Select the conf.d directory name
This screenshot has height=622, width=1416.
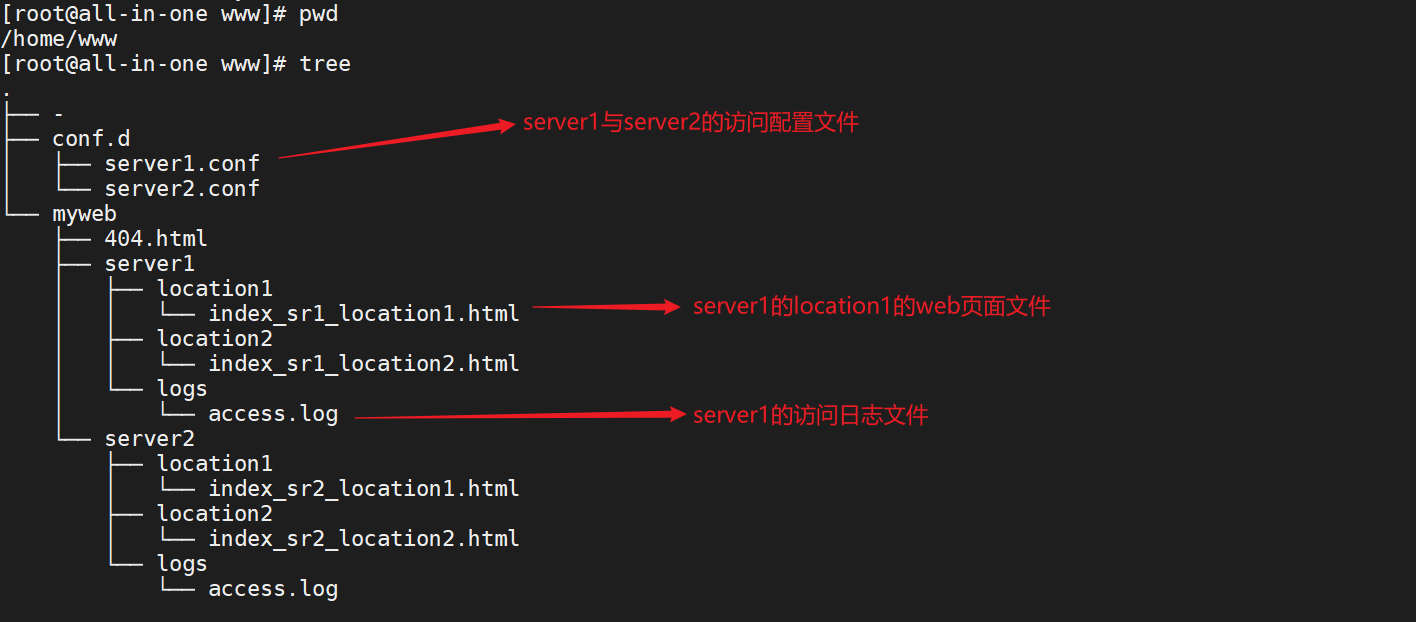[x=91, y=138]
